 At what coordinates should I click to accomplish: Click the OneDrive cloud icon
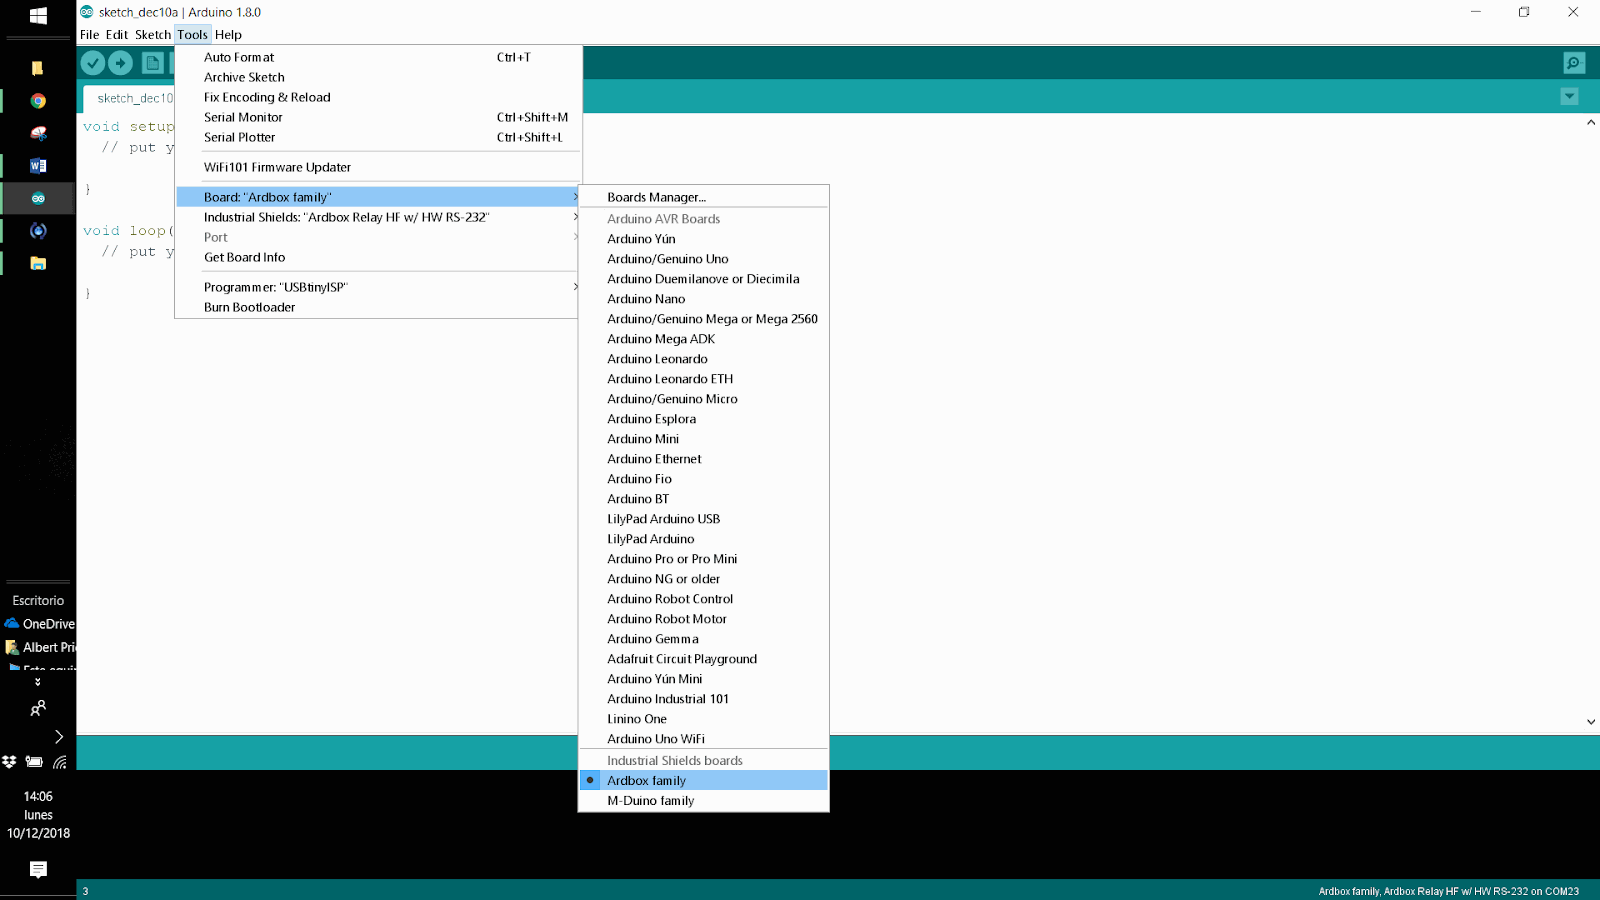tap(12, 623)
